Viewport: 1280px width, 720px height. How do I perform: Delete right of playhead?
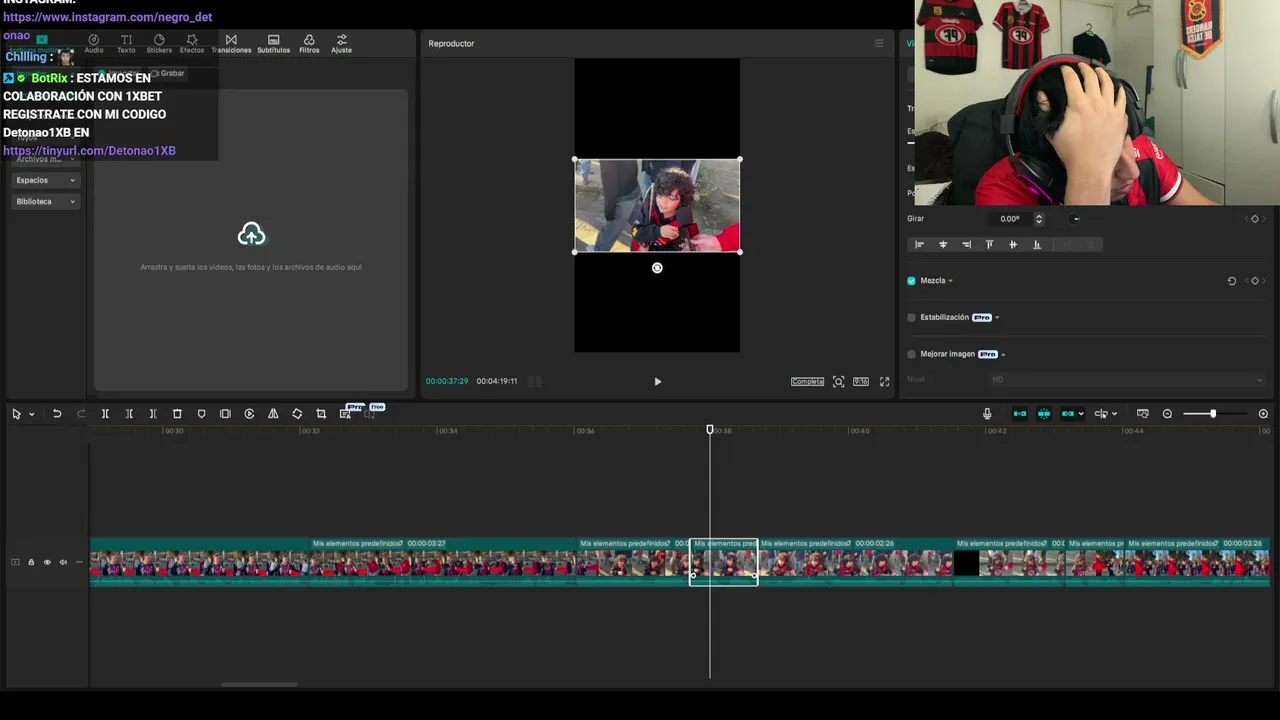point(153,414)
